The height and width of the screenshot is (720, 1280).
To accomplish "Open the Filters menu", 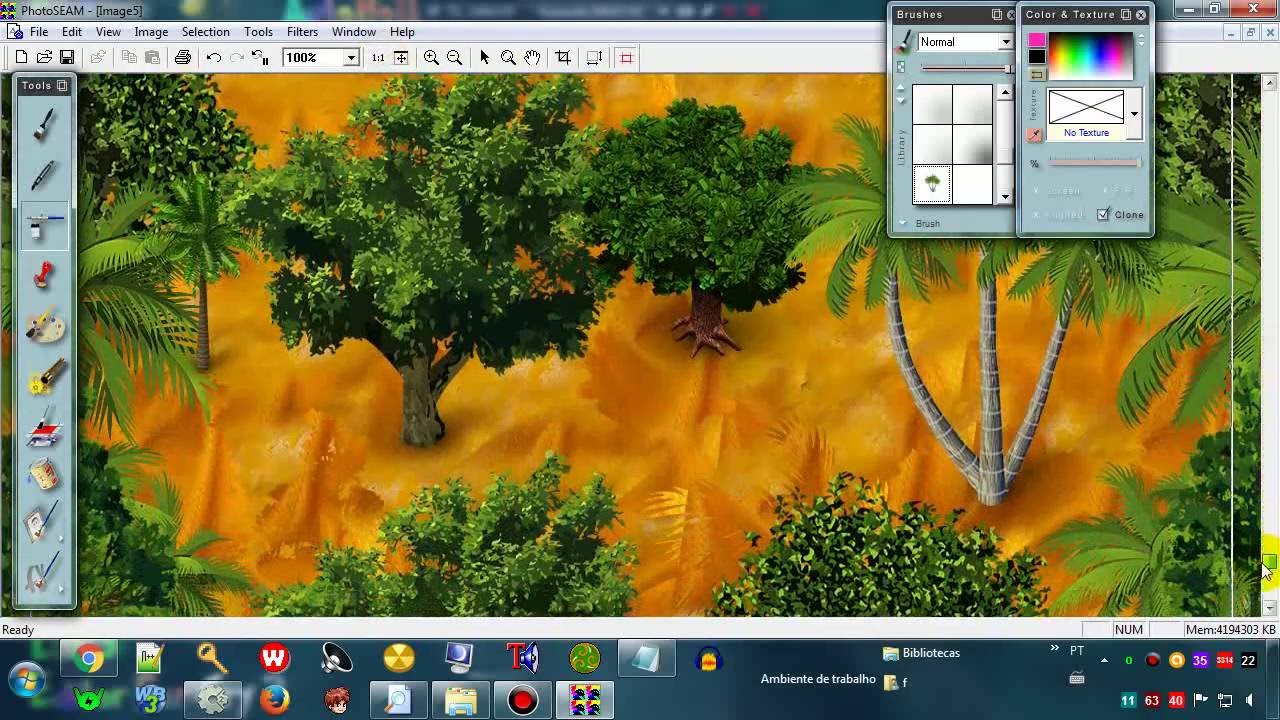I will point(302,32).
